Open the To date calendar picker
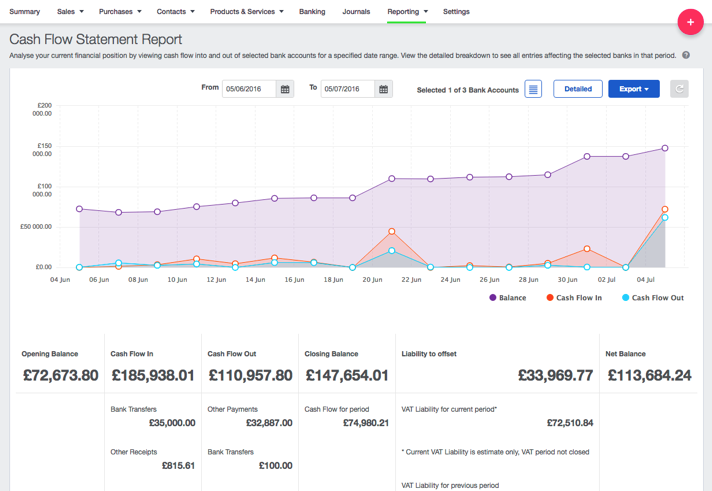This screenshot has width=712, height=491. coord(383,89)
